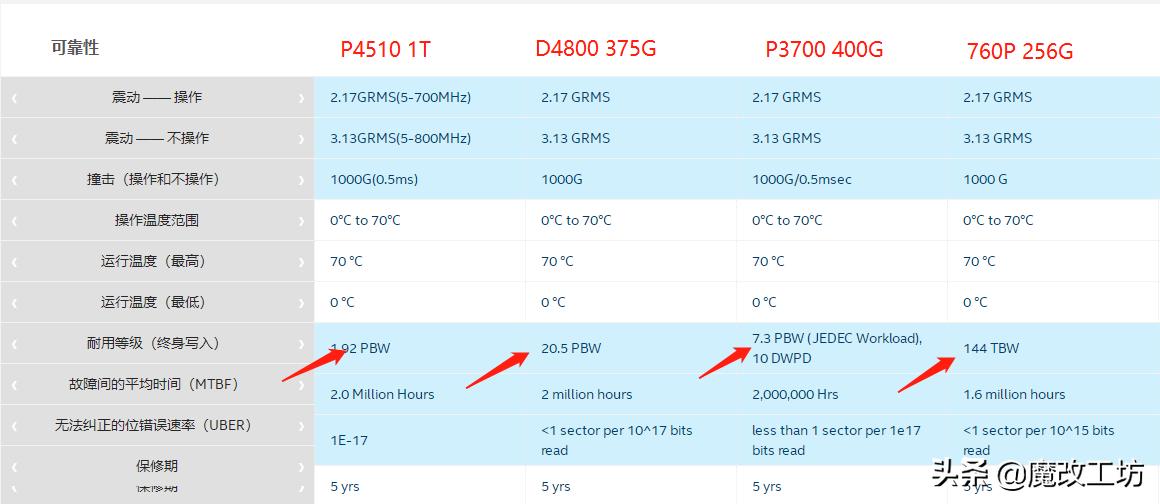The width and height of the screenshot is (1160, 504).
Task: Click left chevron on 故障间的平均时间(MTBF) row
Action: (14, 385)
